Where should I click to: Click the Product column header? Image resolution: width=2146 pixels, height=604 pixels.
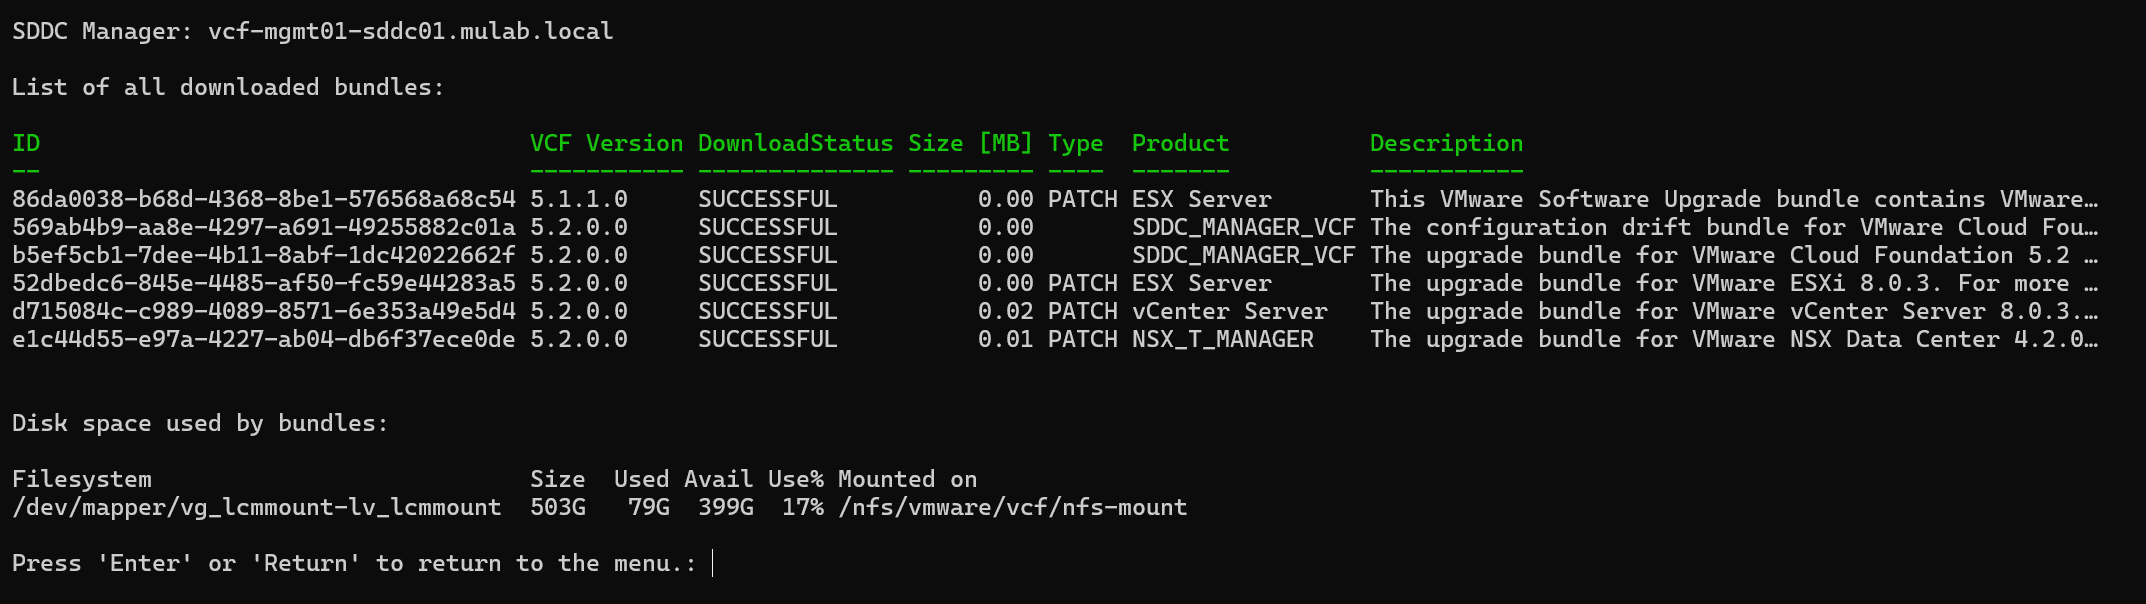click(1180, 143)
